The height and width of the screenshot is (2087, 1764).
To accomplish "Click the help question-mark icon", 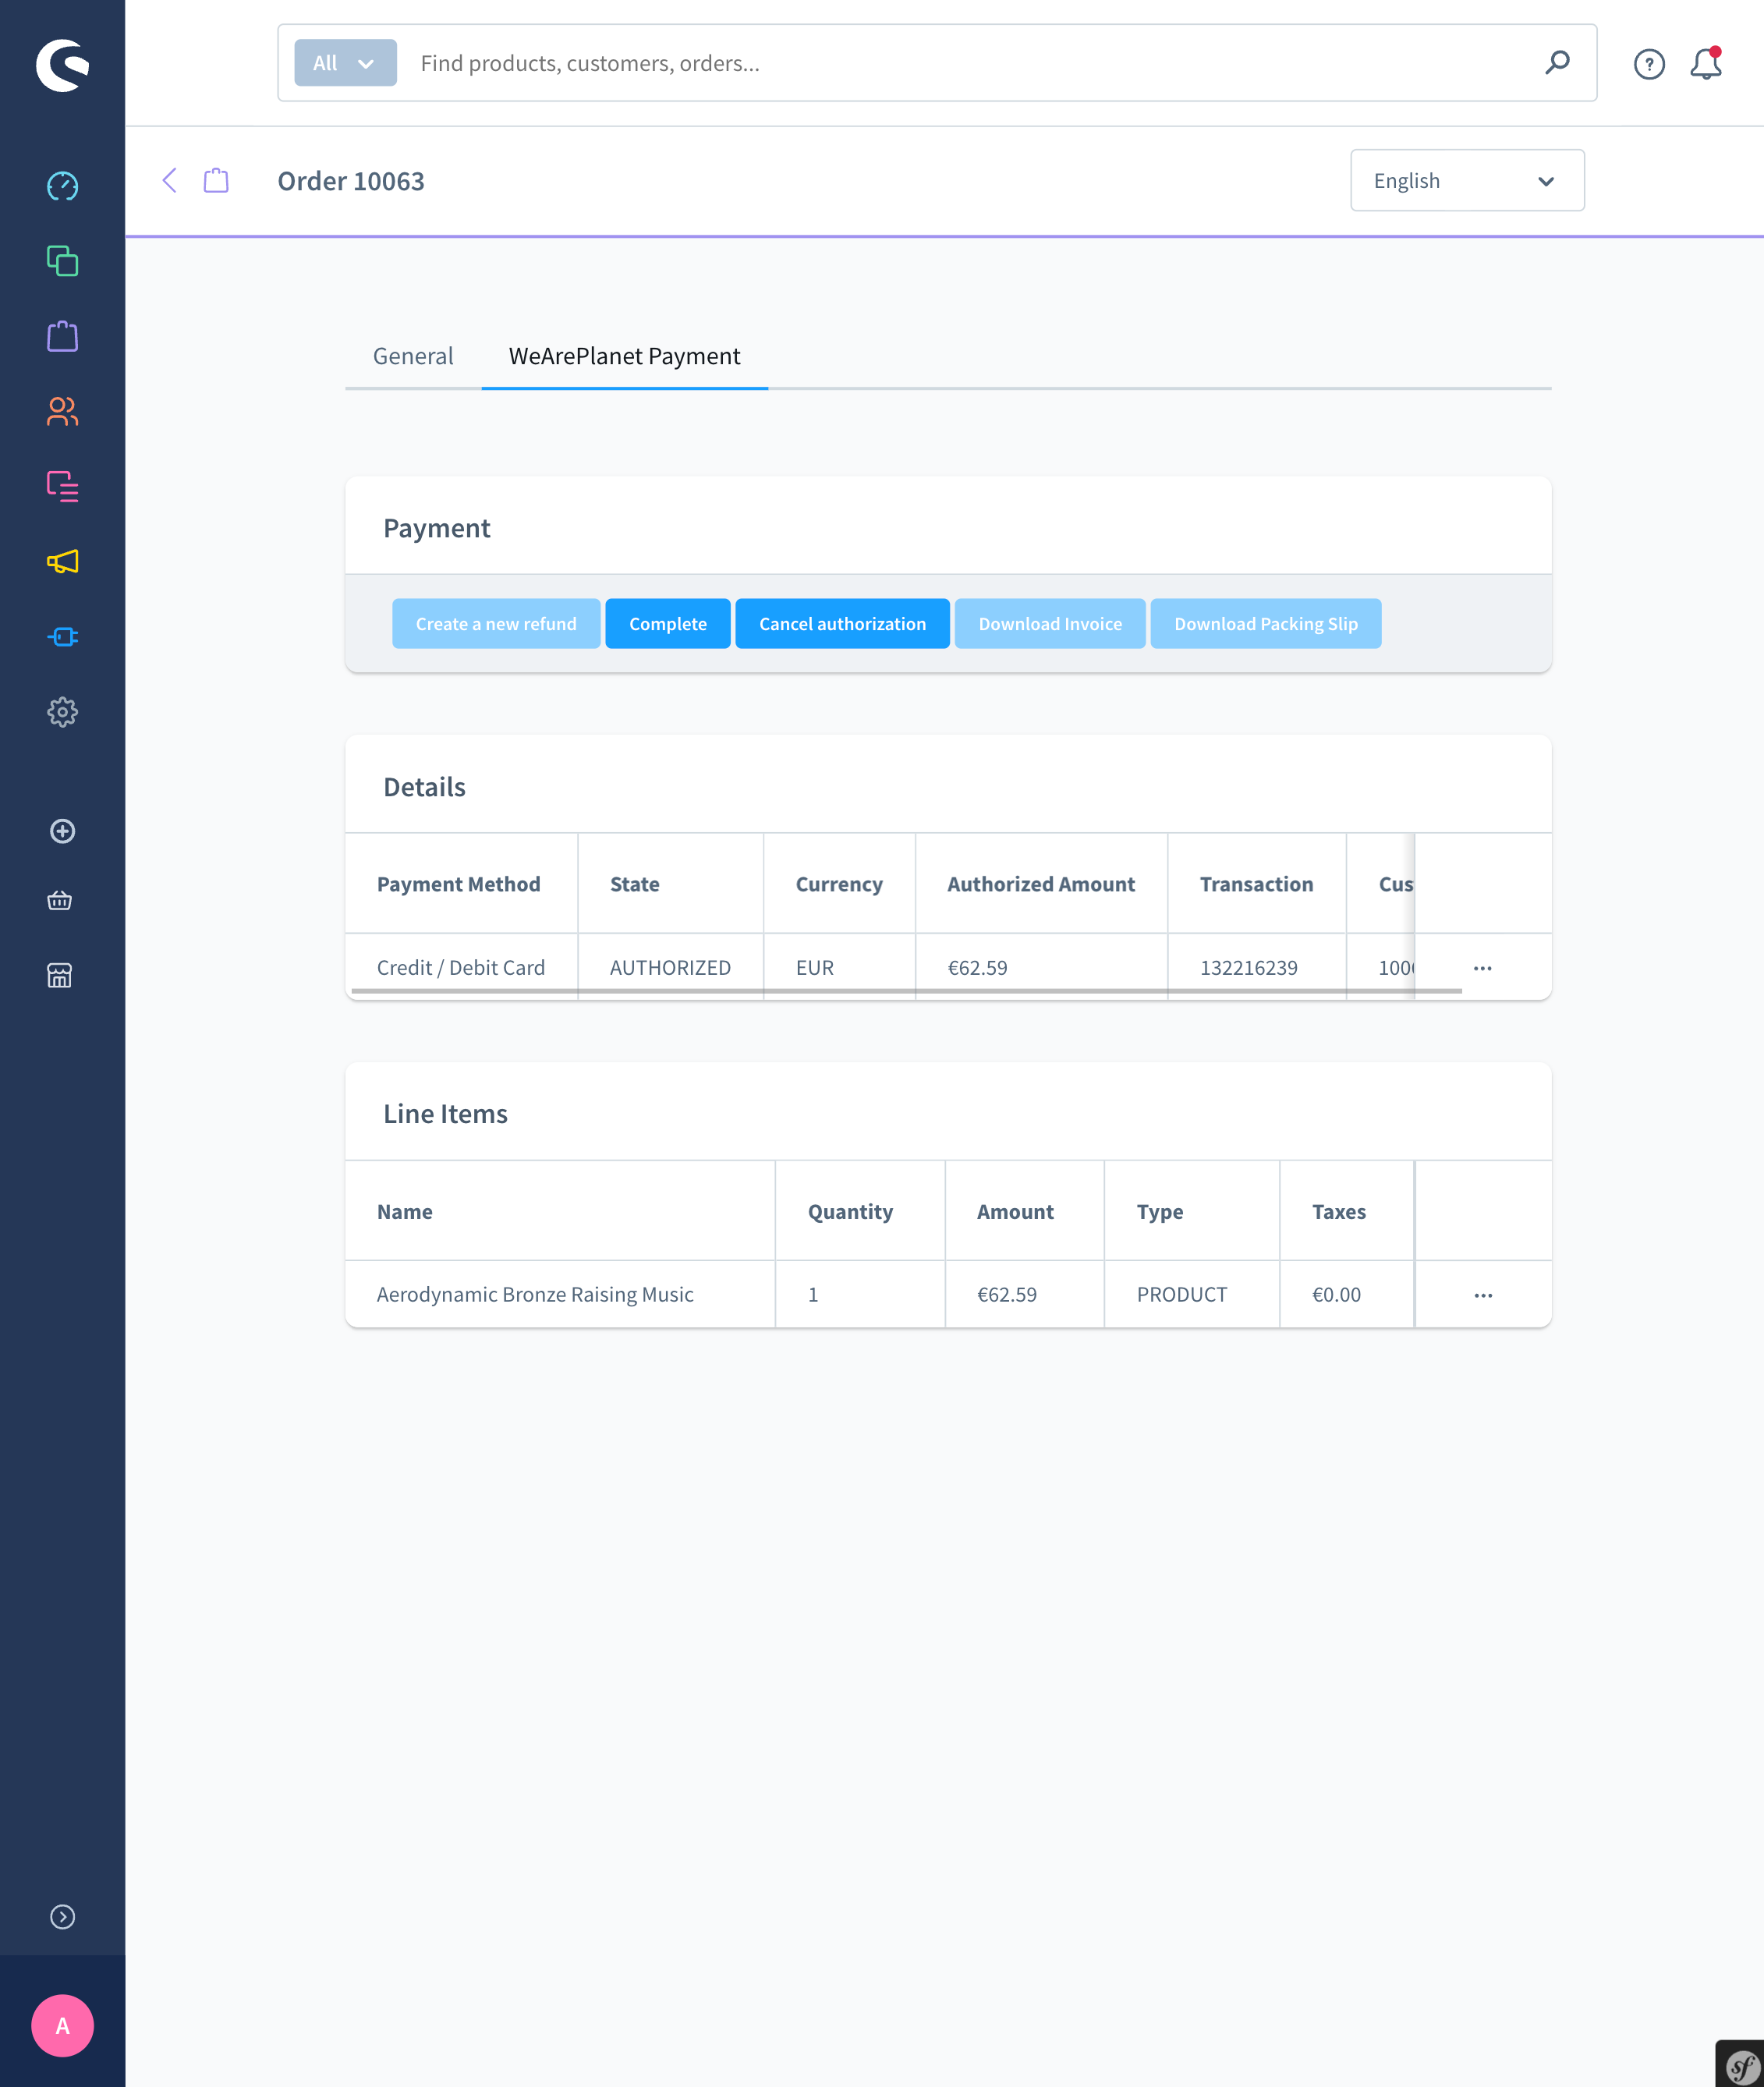I will (1648, 62).
